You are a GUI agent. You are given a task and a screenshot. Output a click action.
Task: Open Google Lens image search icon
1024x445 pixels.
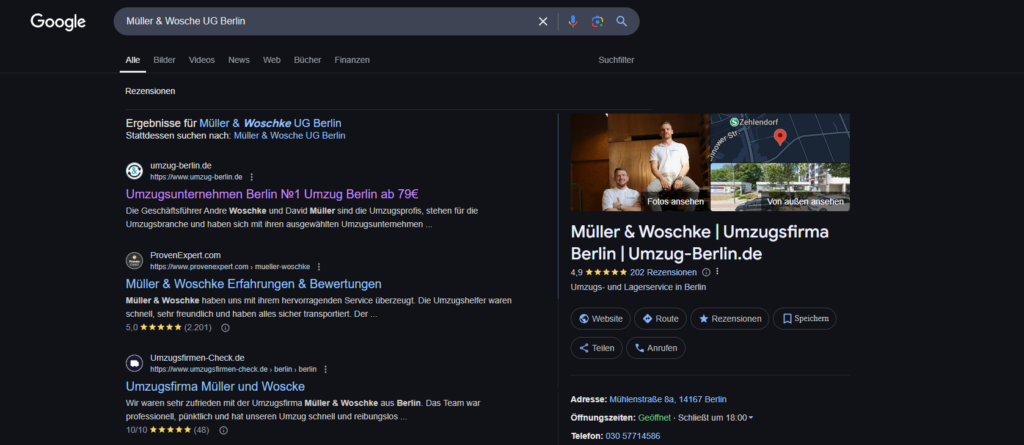pos(597,22)
